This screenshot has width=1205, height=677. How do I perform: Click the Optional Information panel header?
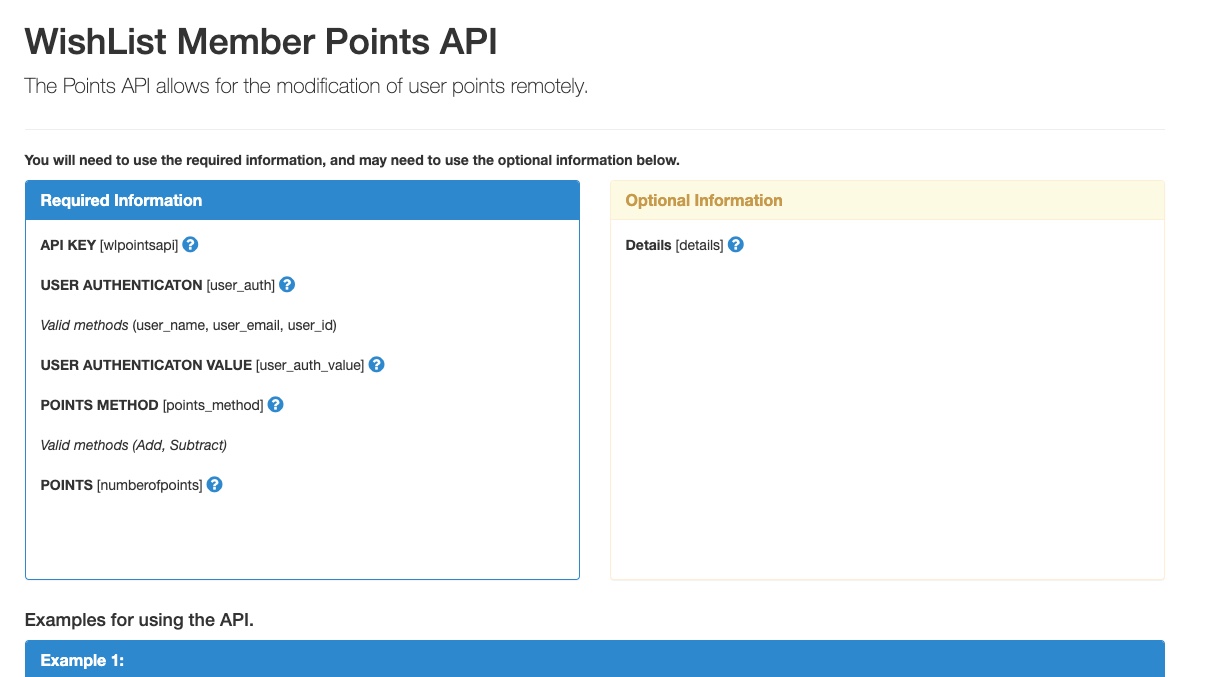click(887, 200)
